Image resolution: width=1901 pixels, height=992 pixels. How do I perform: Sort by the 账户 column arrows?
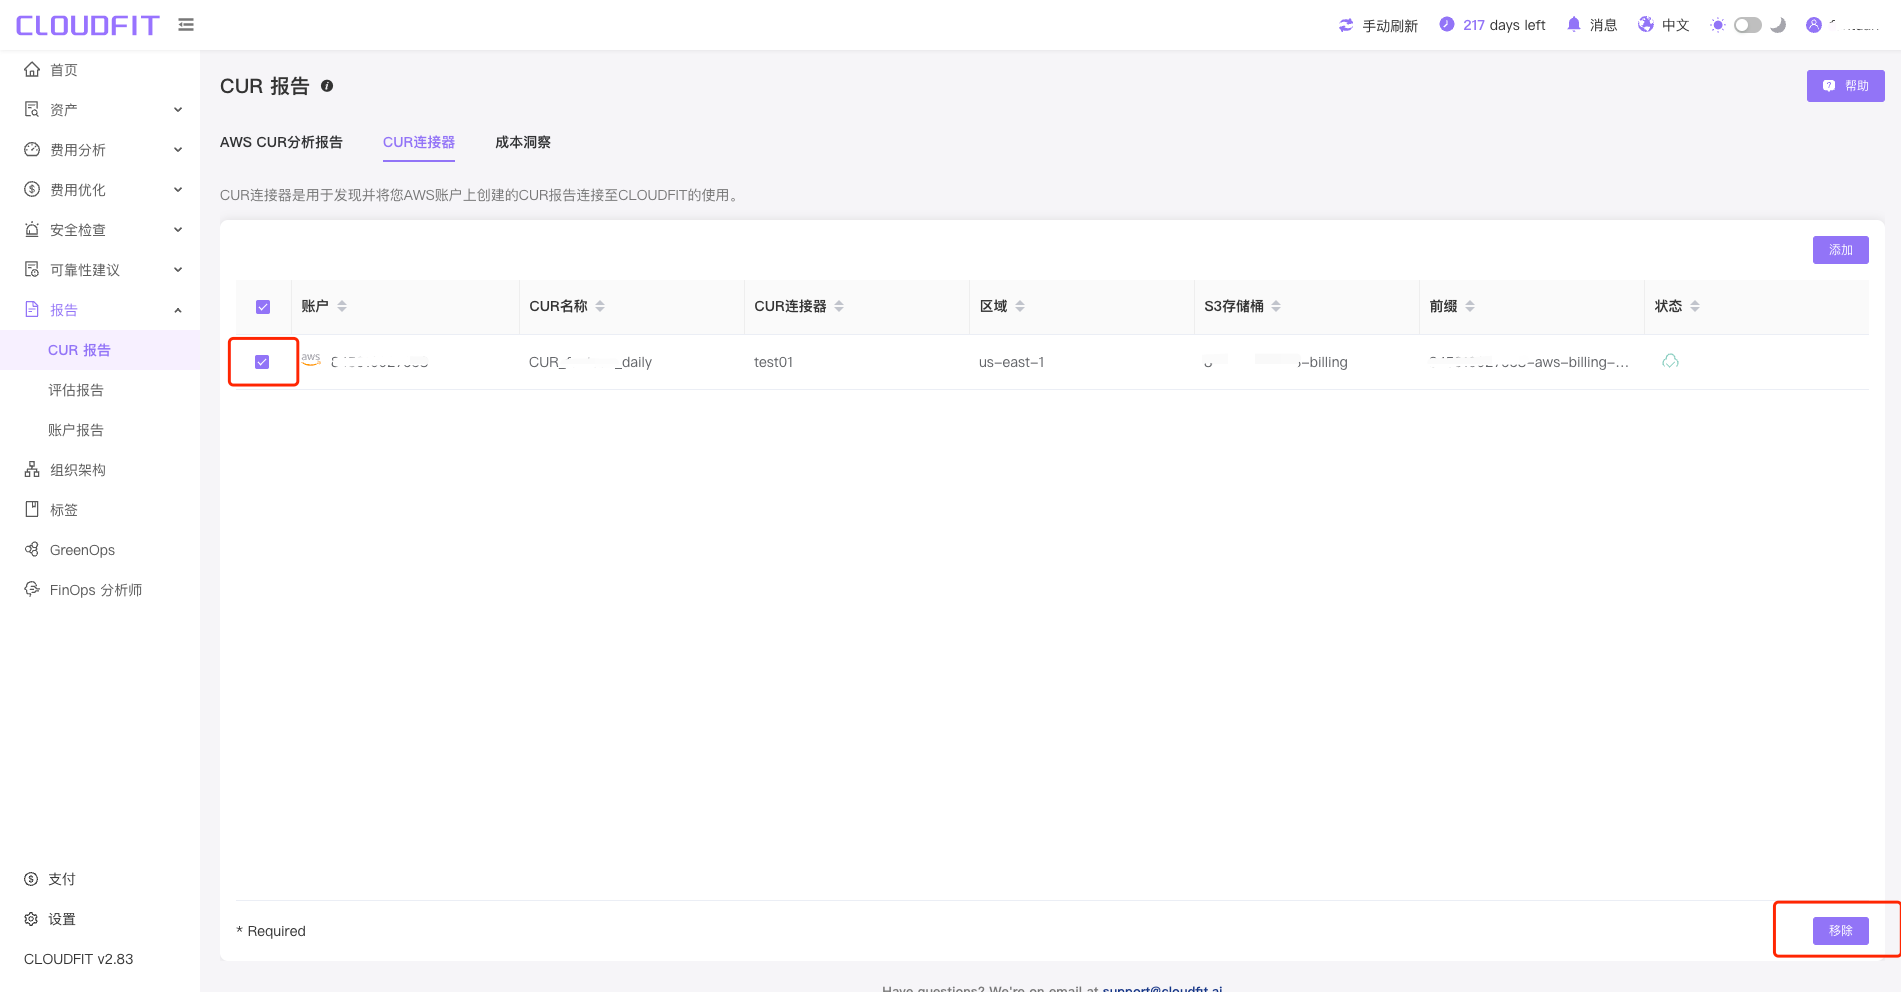342,306
